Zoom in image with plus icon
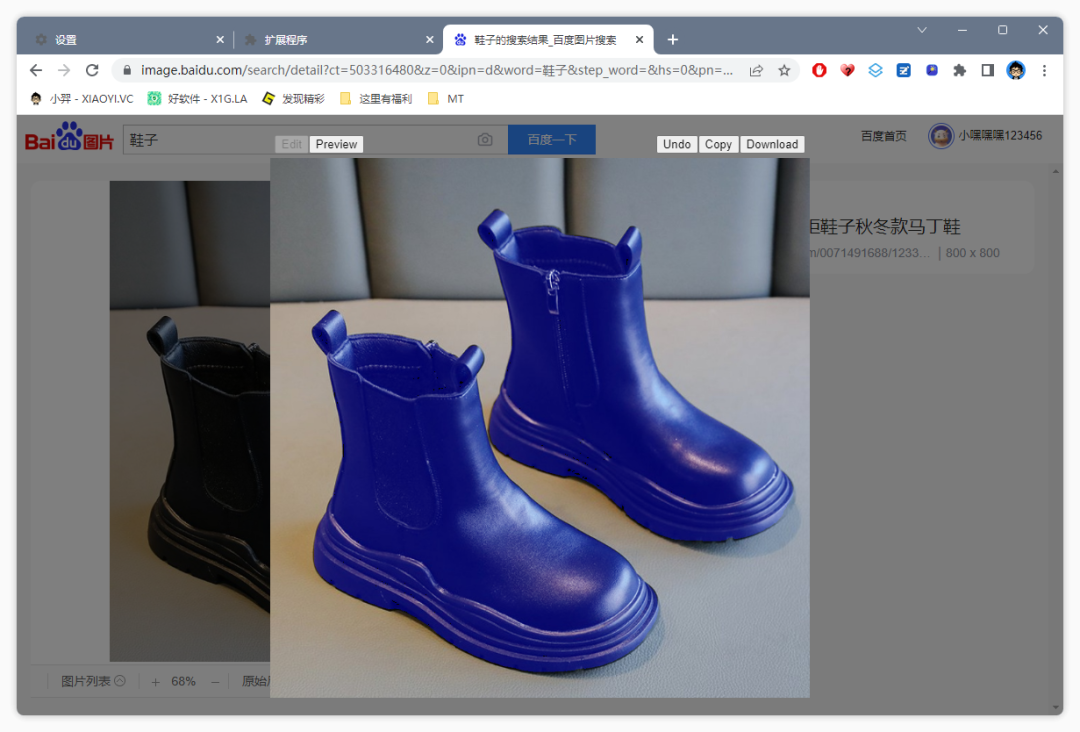The width and height of the screenshot is (1080, 732). click(155, 681)
